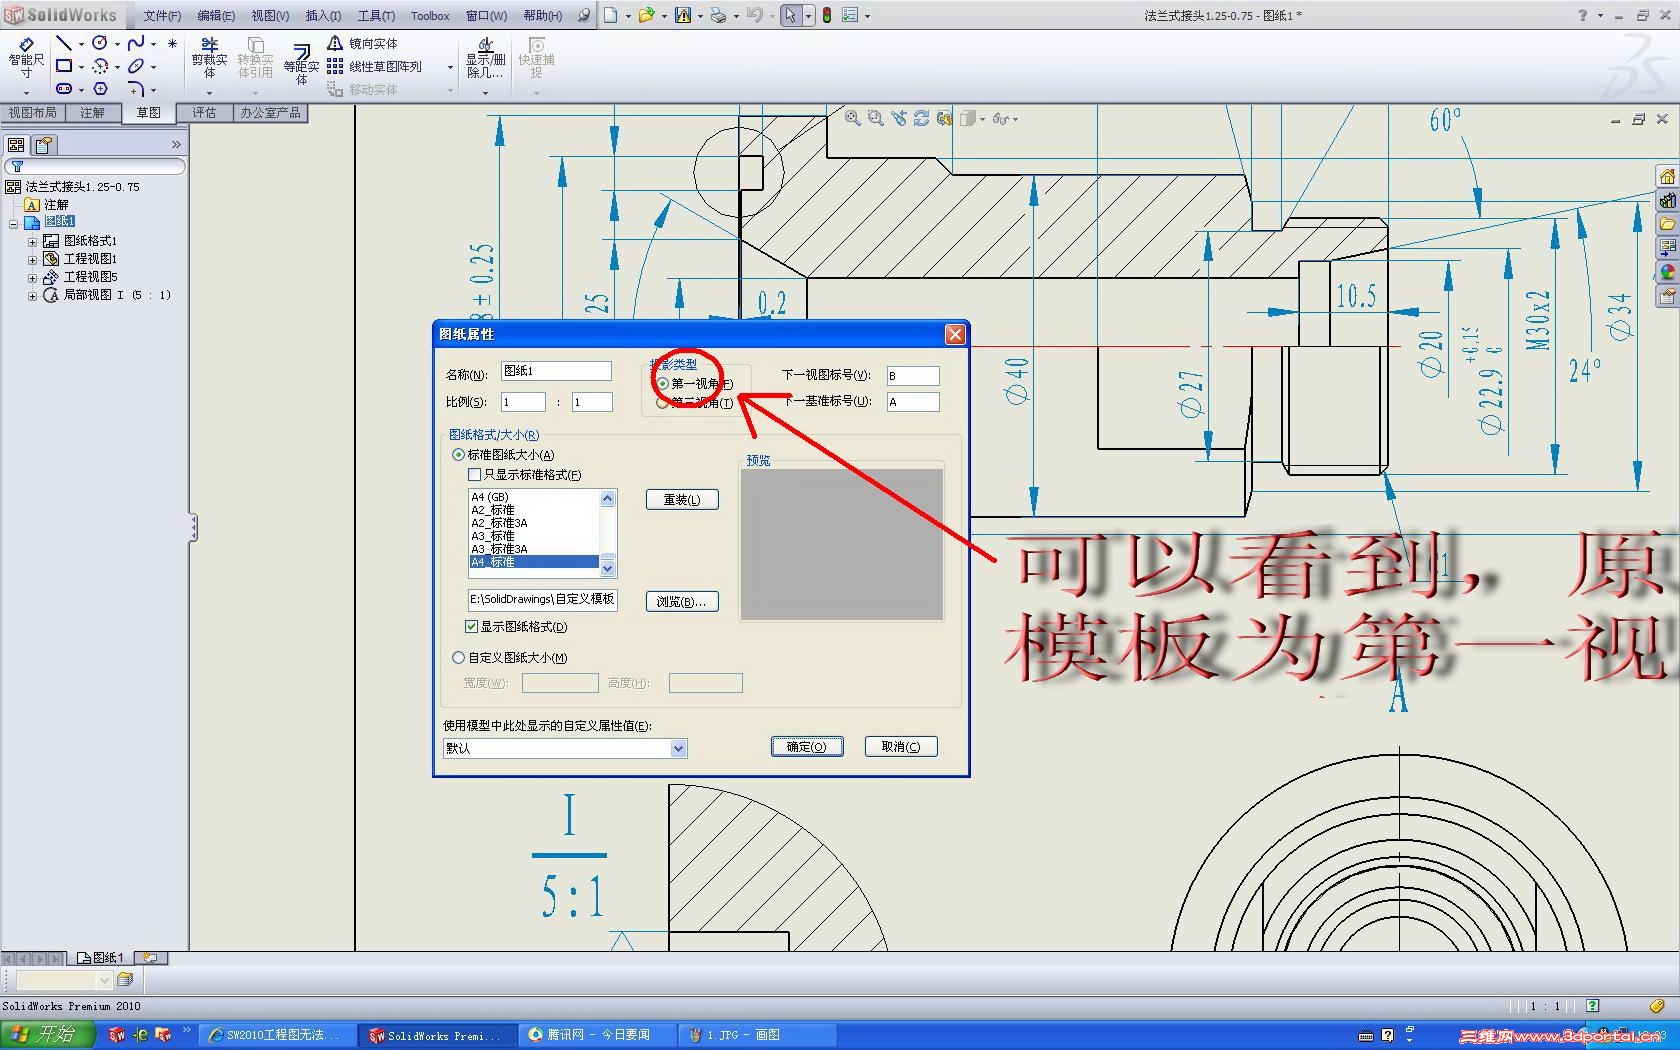Screen dimensions: 1680x1050
Task: Pick the Straight Slot sketch tool
Action: [63, 89]
